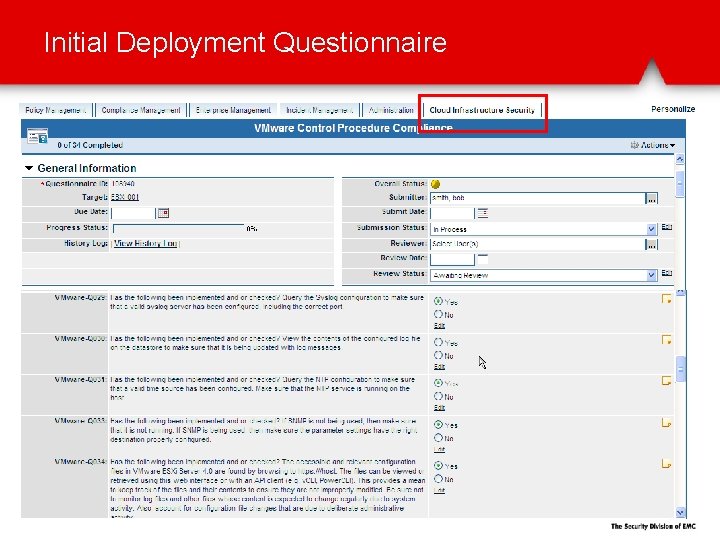Click the scrollbar down arrow at bottom
The width and height of the screenshot is (720, 540).
point(681,512)
